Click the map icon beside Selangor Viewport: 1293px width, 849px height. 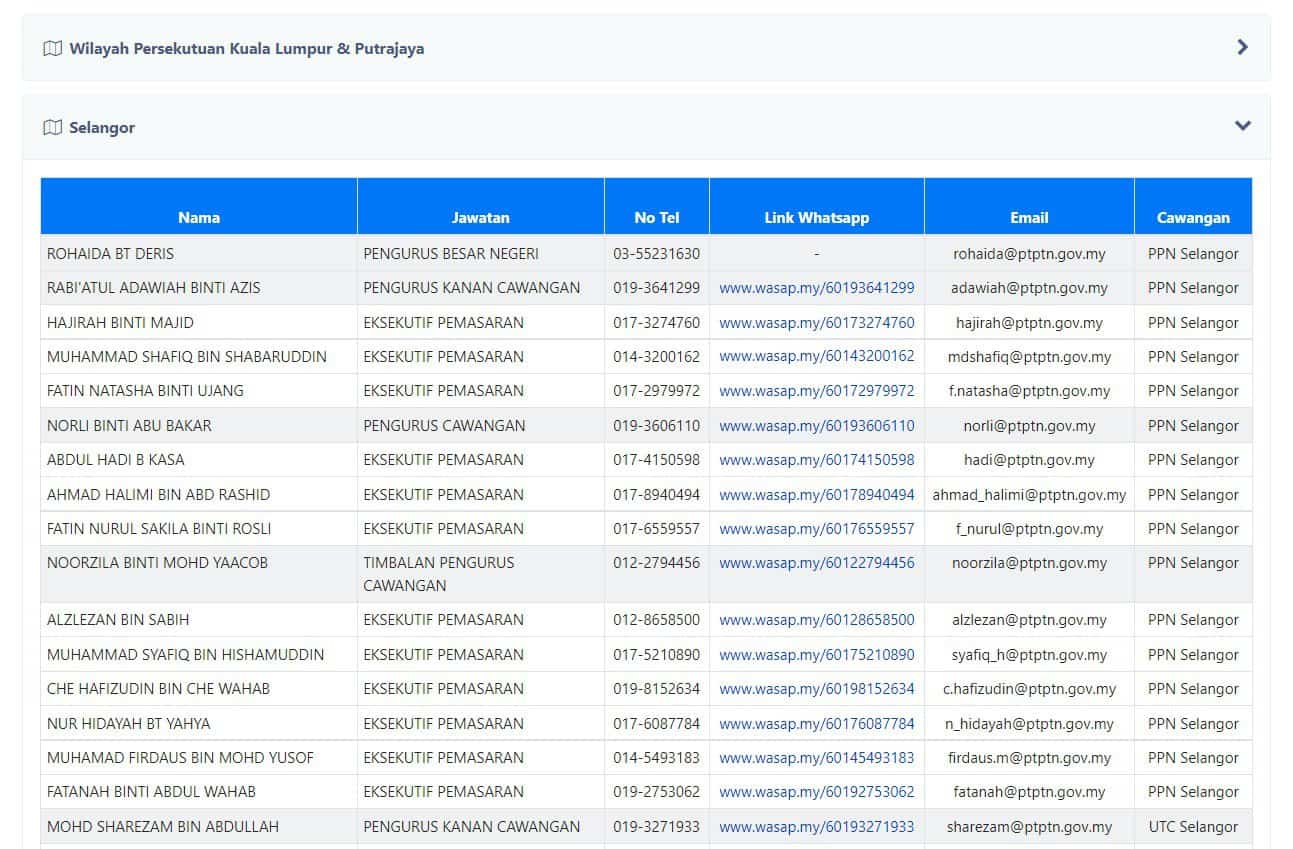tap(53, 128)
